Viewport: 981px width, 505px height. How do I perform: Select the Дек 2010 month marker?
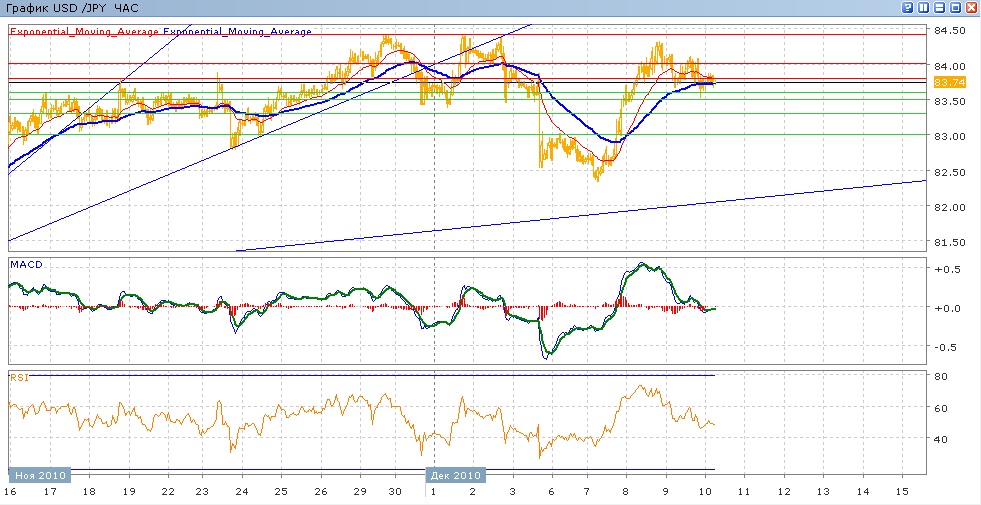pos(455,475)
